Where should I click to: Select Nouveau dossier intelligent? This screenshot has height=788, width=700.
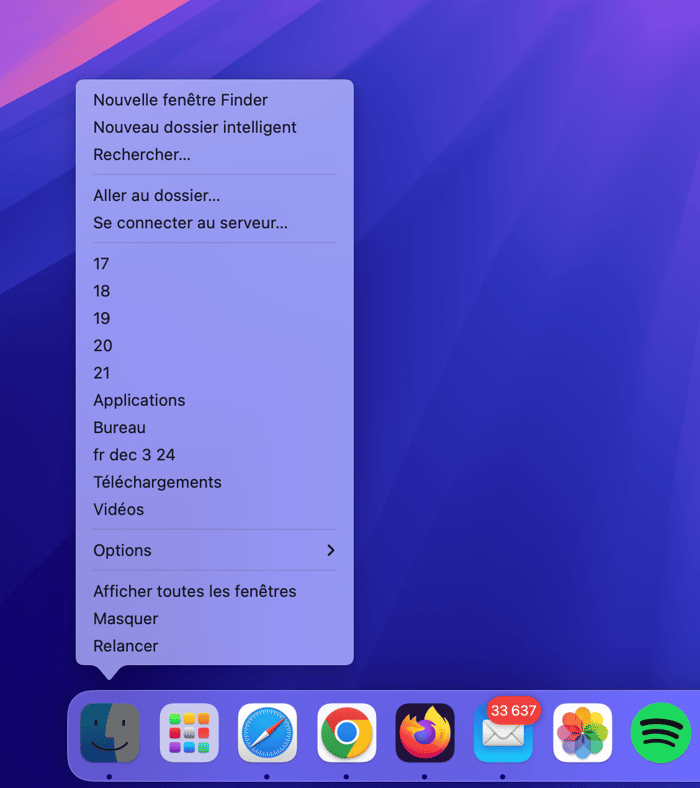pyautogui.click(x=215, y=127)
